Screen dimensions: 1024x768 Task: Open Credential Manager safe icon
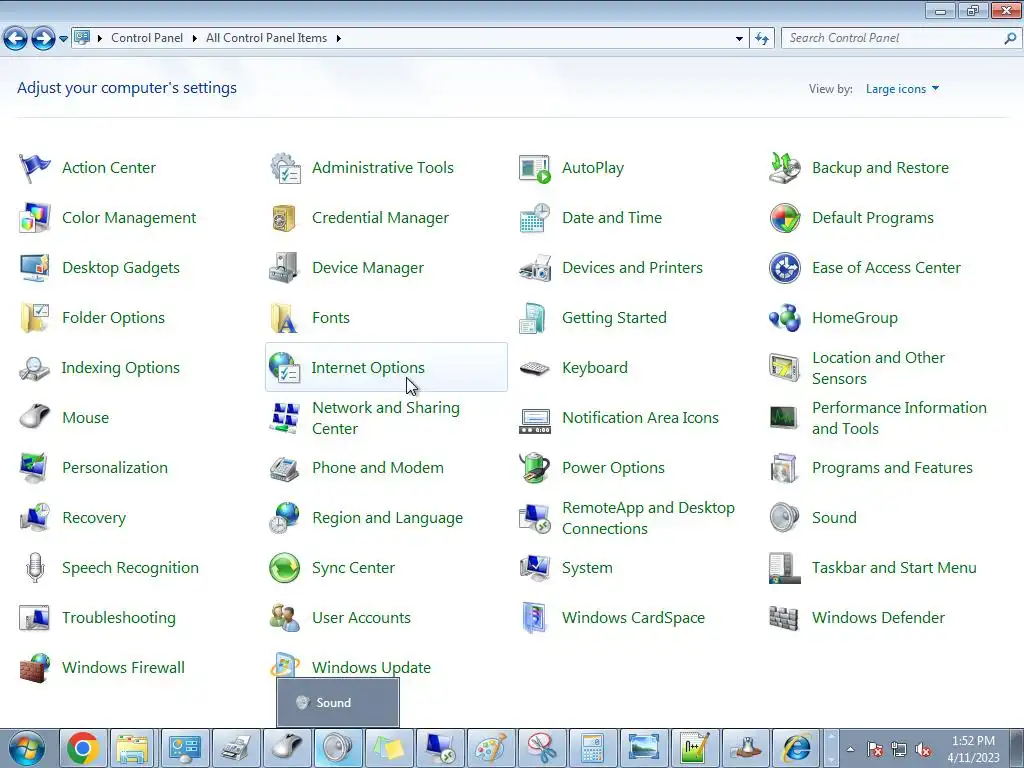coord(285,218)
